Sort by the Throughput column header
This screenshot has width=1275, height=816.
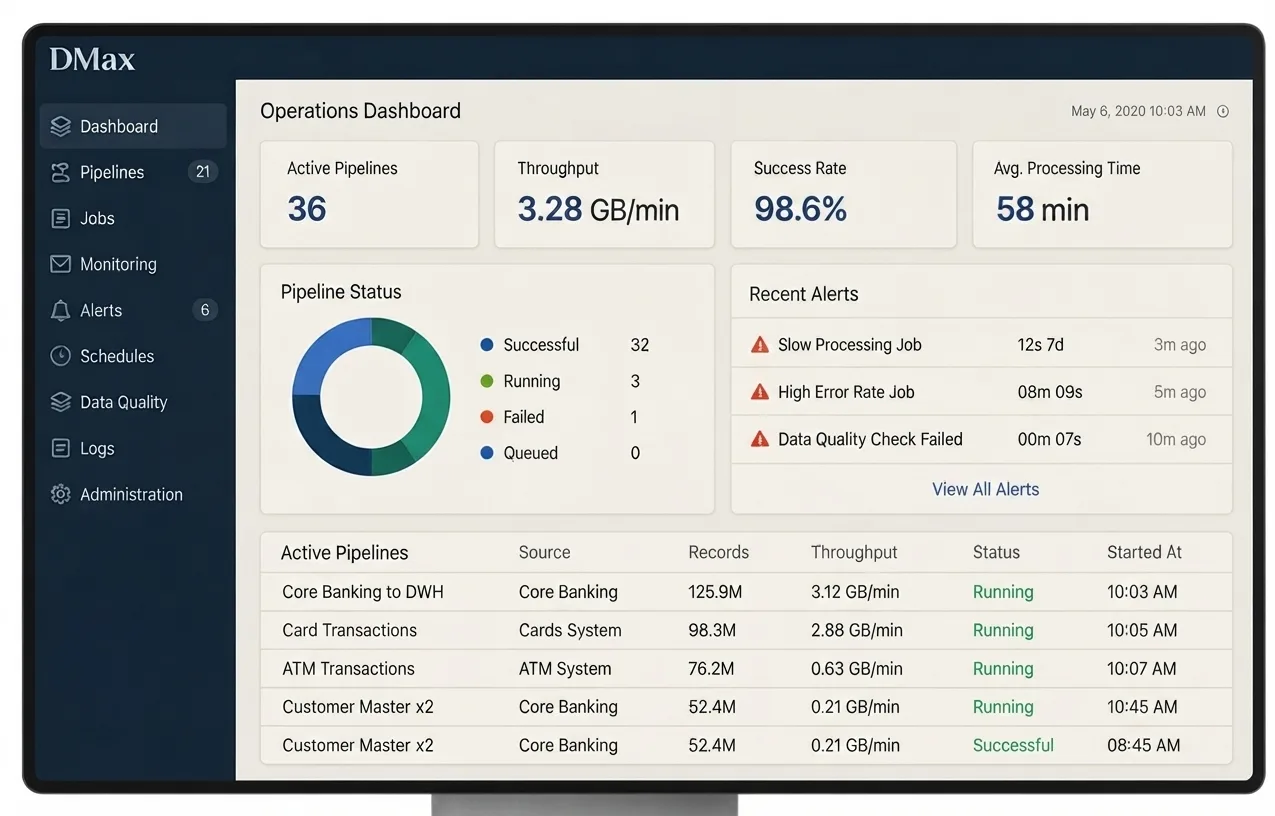tap(854, 552)
